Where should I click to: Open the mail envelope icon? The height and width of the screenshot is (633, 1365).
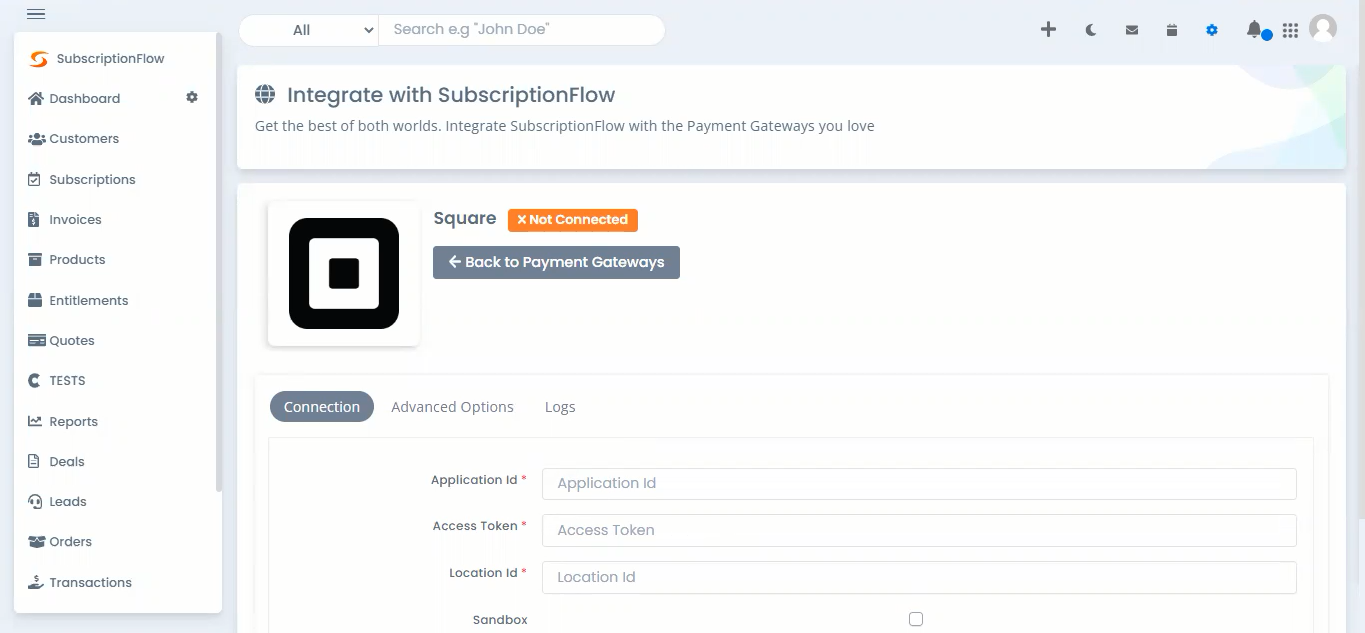click(x=1132, y=30)
